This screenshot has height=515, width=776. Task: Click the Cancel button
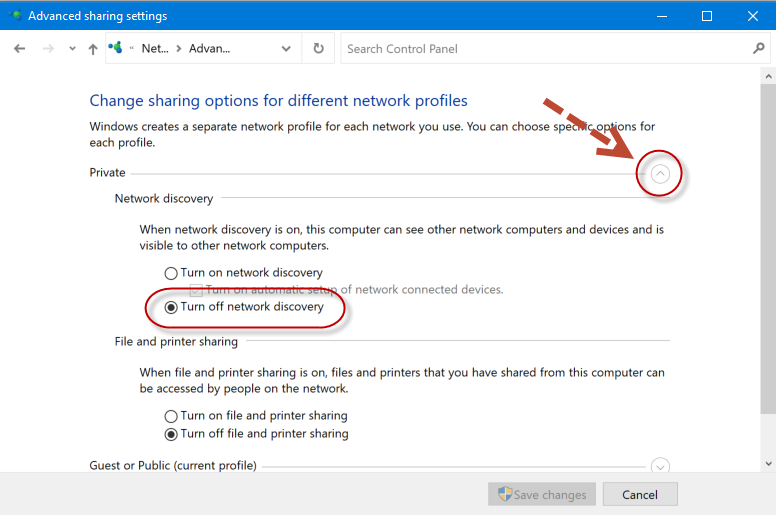pos(639,494)
